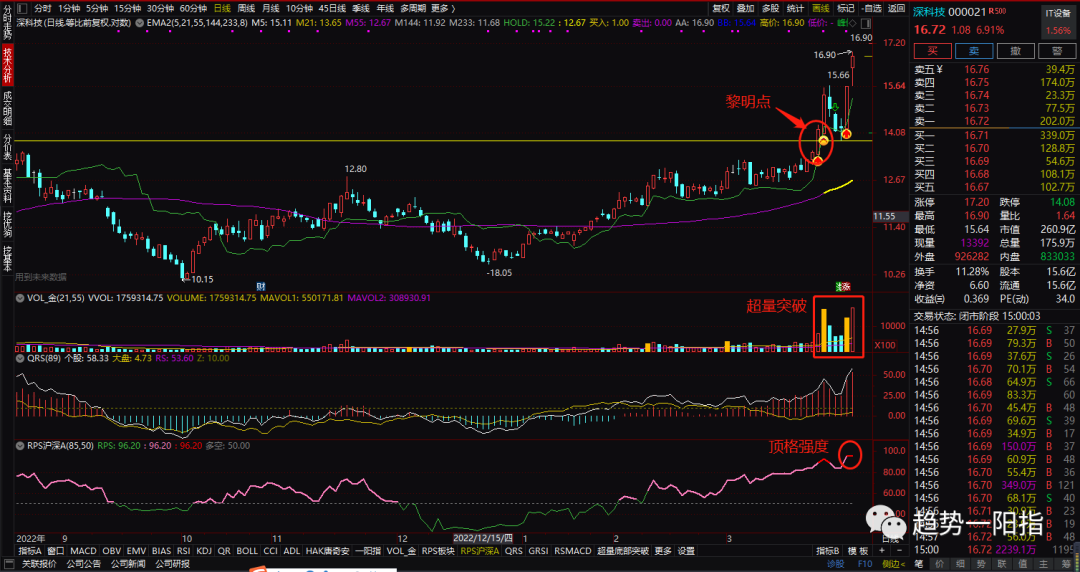Switch to the 15分钟 chart period
The height and width of the screenshot is (572, 1080).
pos(127,8)
